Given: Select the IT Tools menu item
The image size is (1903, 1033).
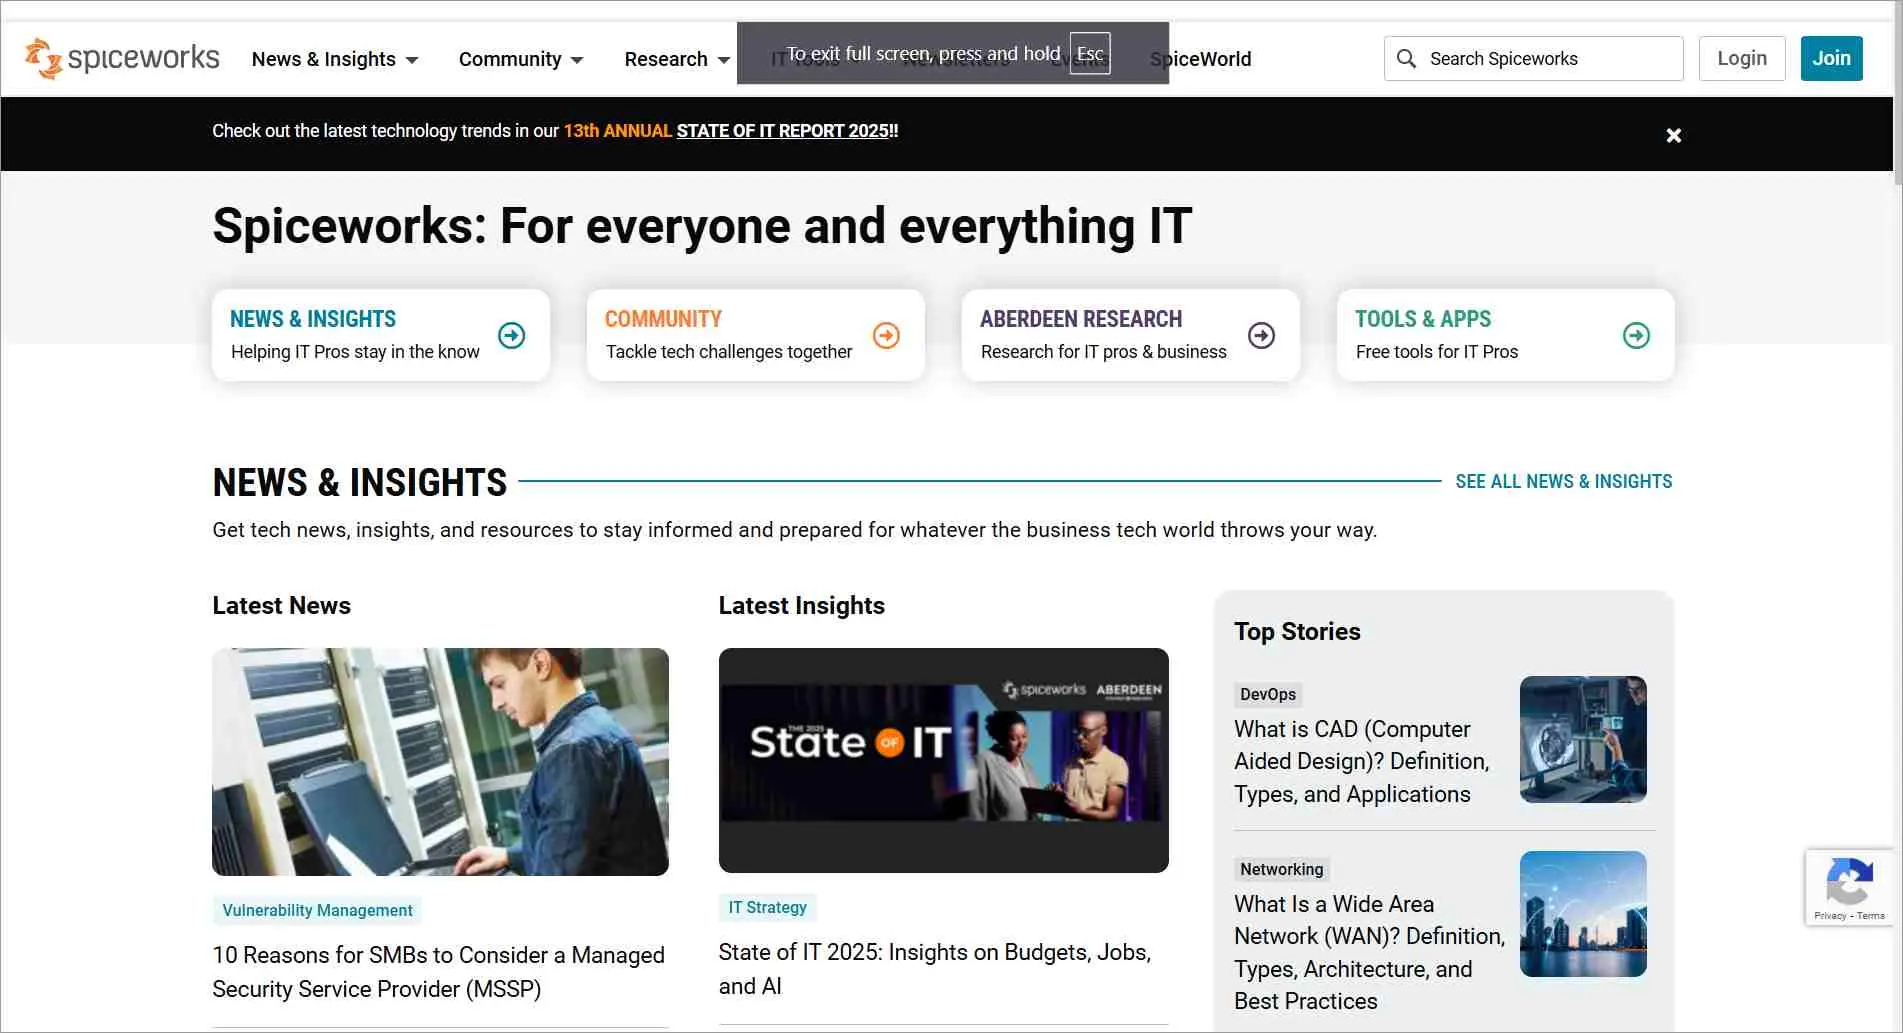Looking at the screenshot, I should 806,60.
